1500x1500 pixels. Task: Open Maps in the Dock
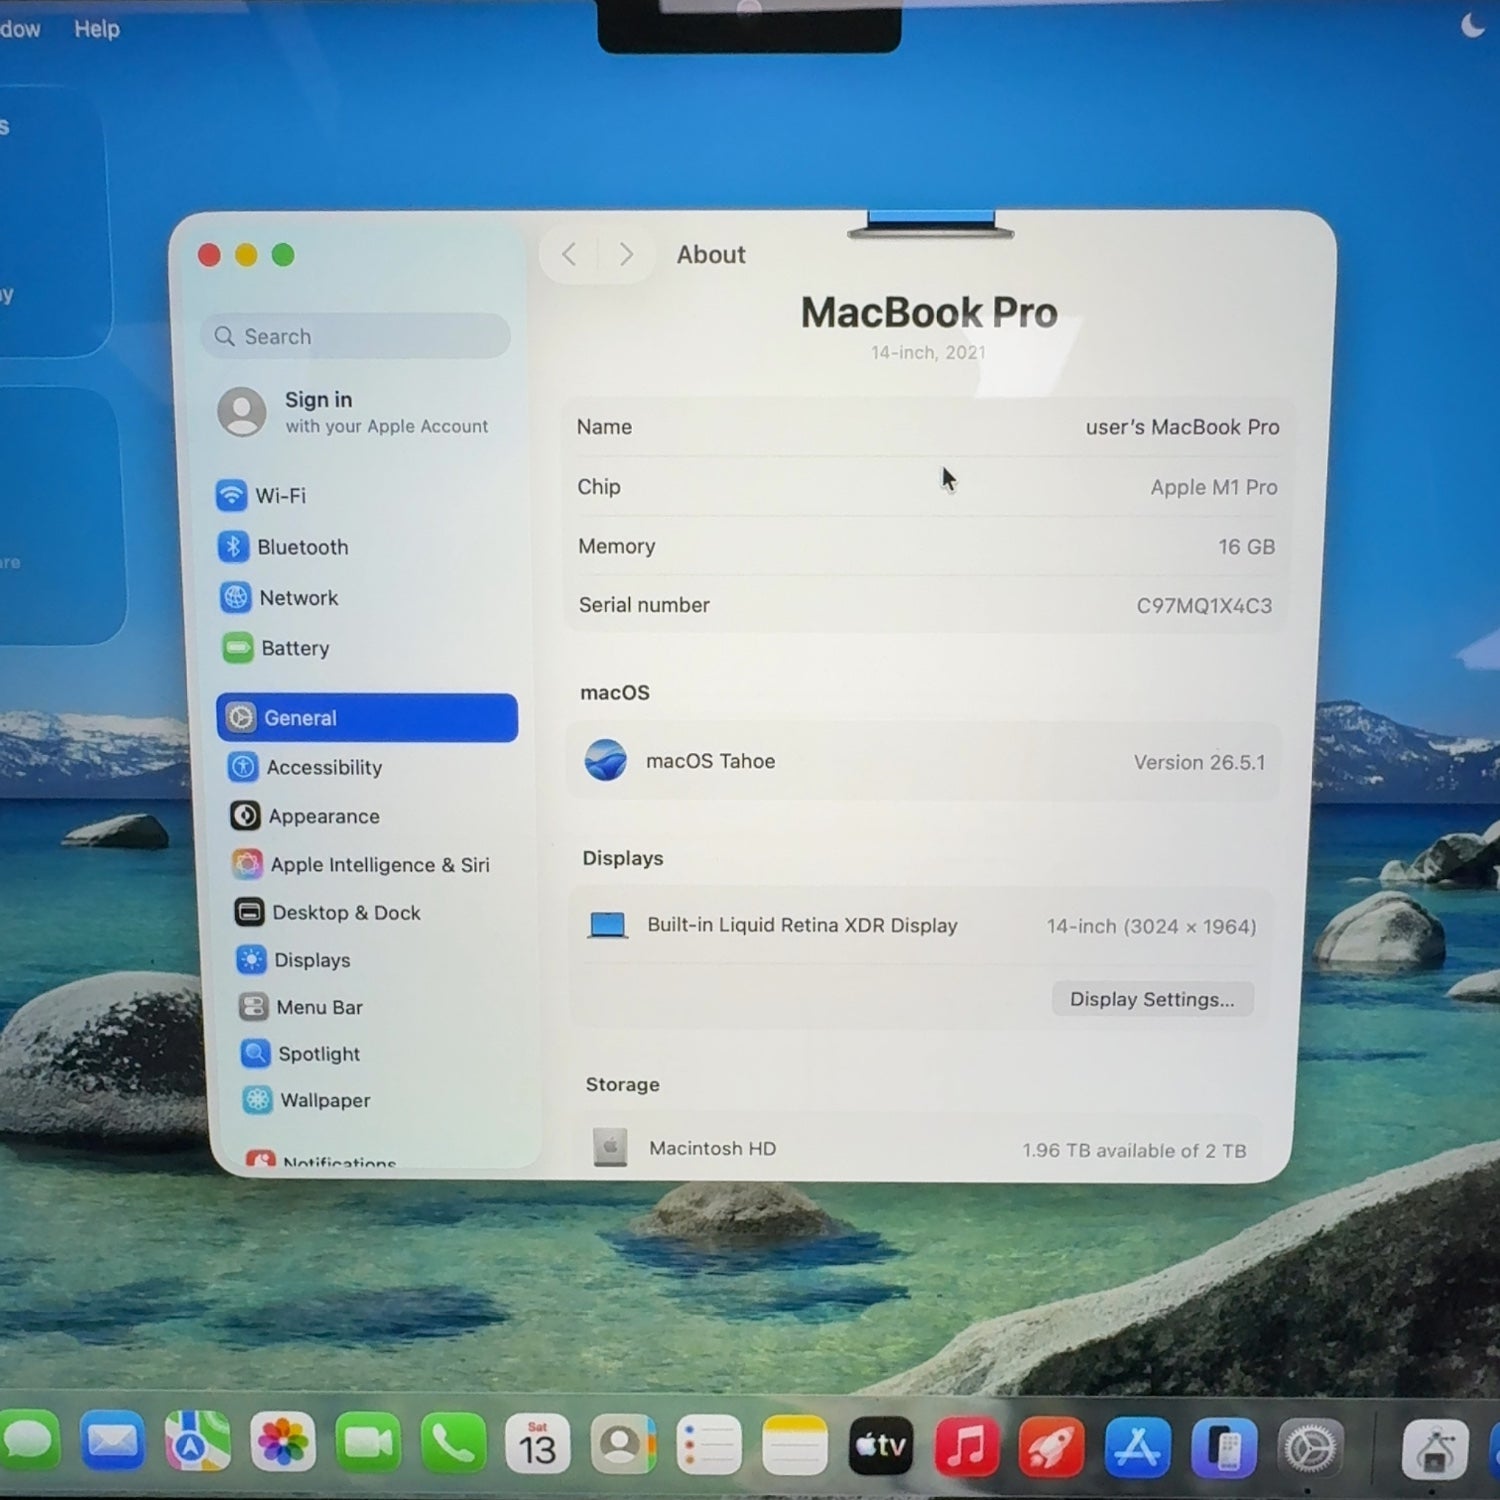pos(197,1441)
